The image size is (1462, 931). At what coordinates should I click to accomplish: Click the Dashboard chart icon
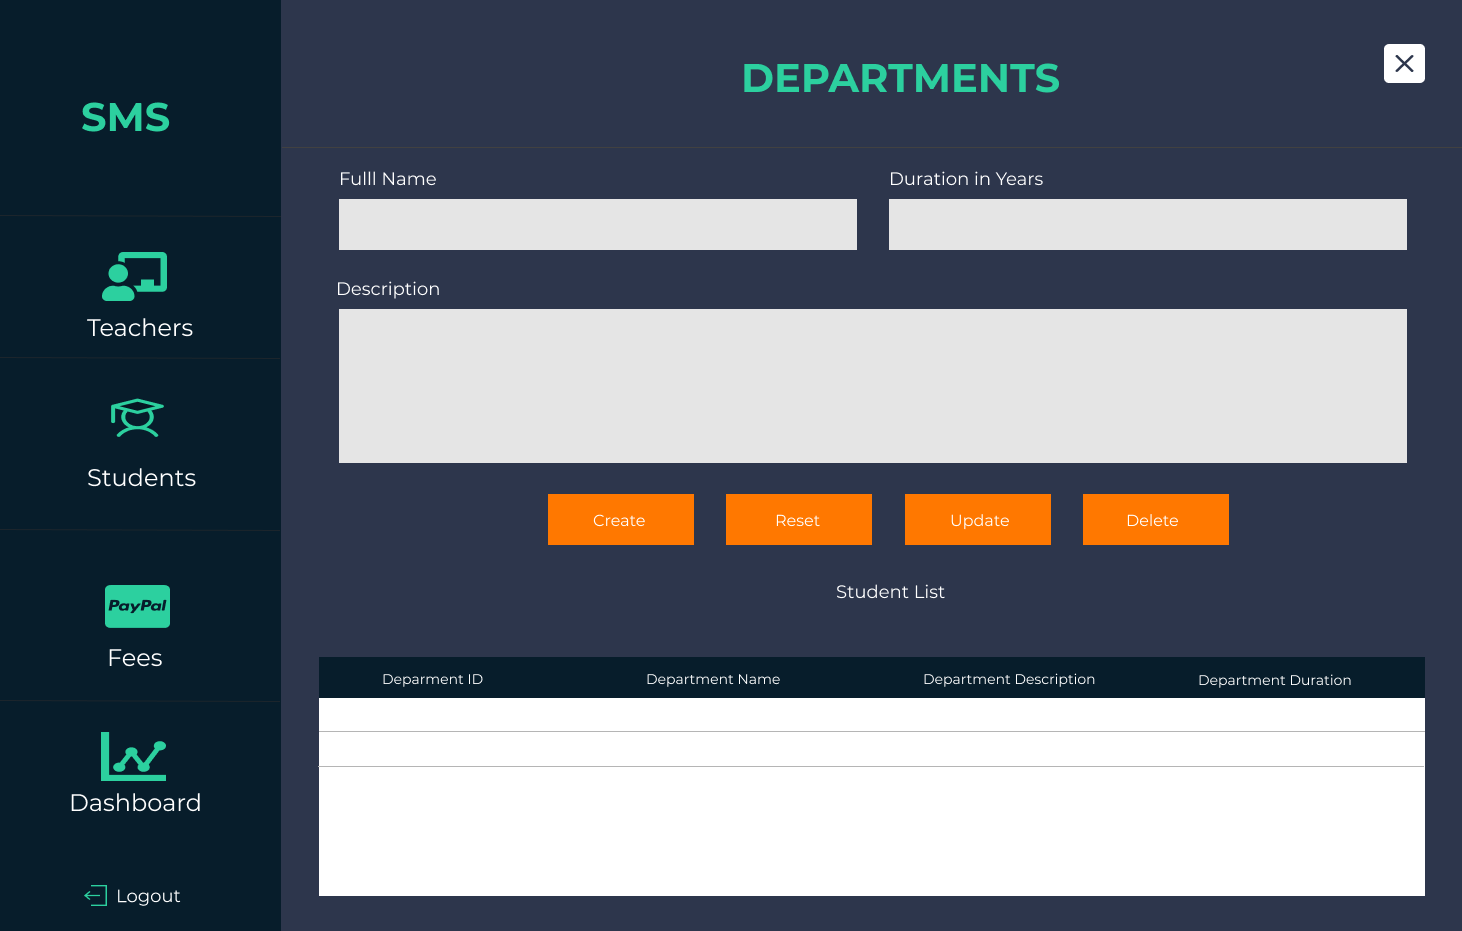click(x=134, y=757)
